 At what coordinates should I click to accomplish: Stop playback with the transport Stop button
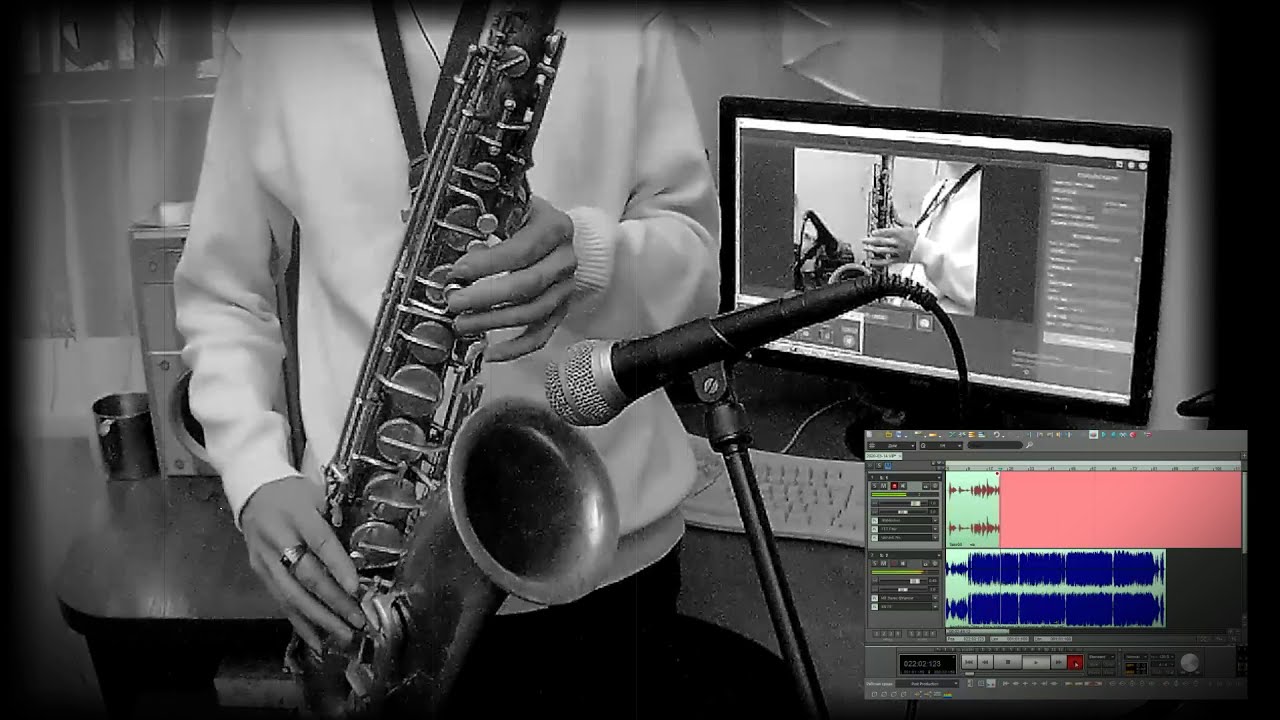(1008, 662)
